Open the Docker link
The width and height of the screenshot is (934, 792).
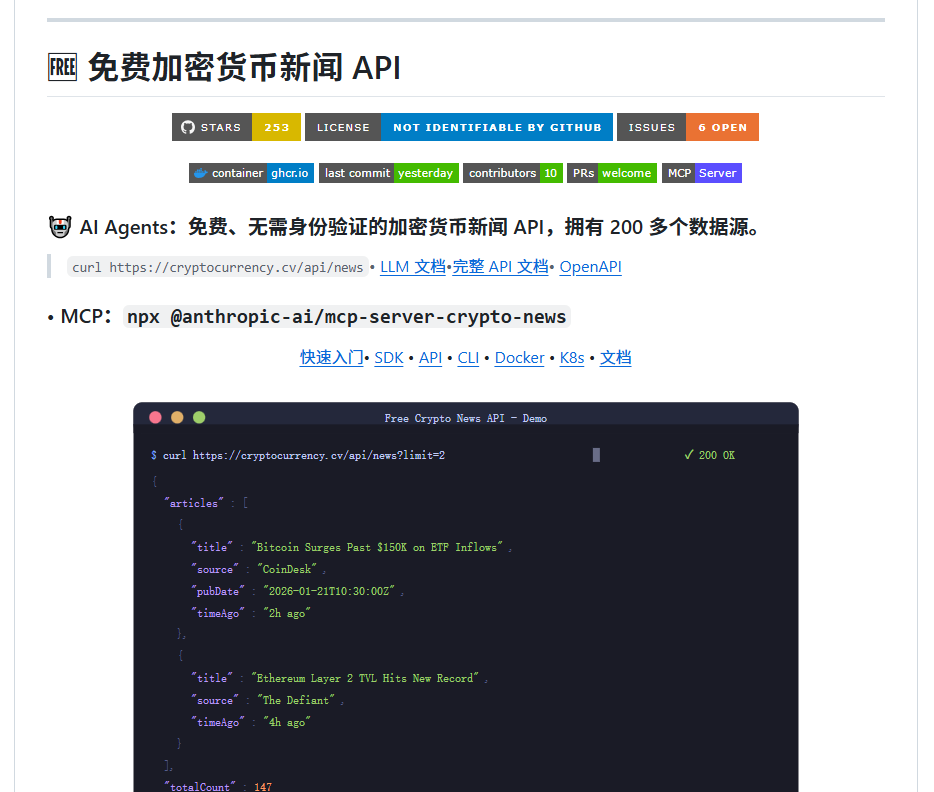[519, 357]
